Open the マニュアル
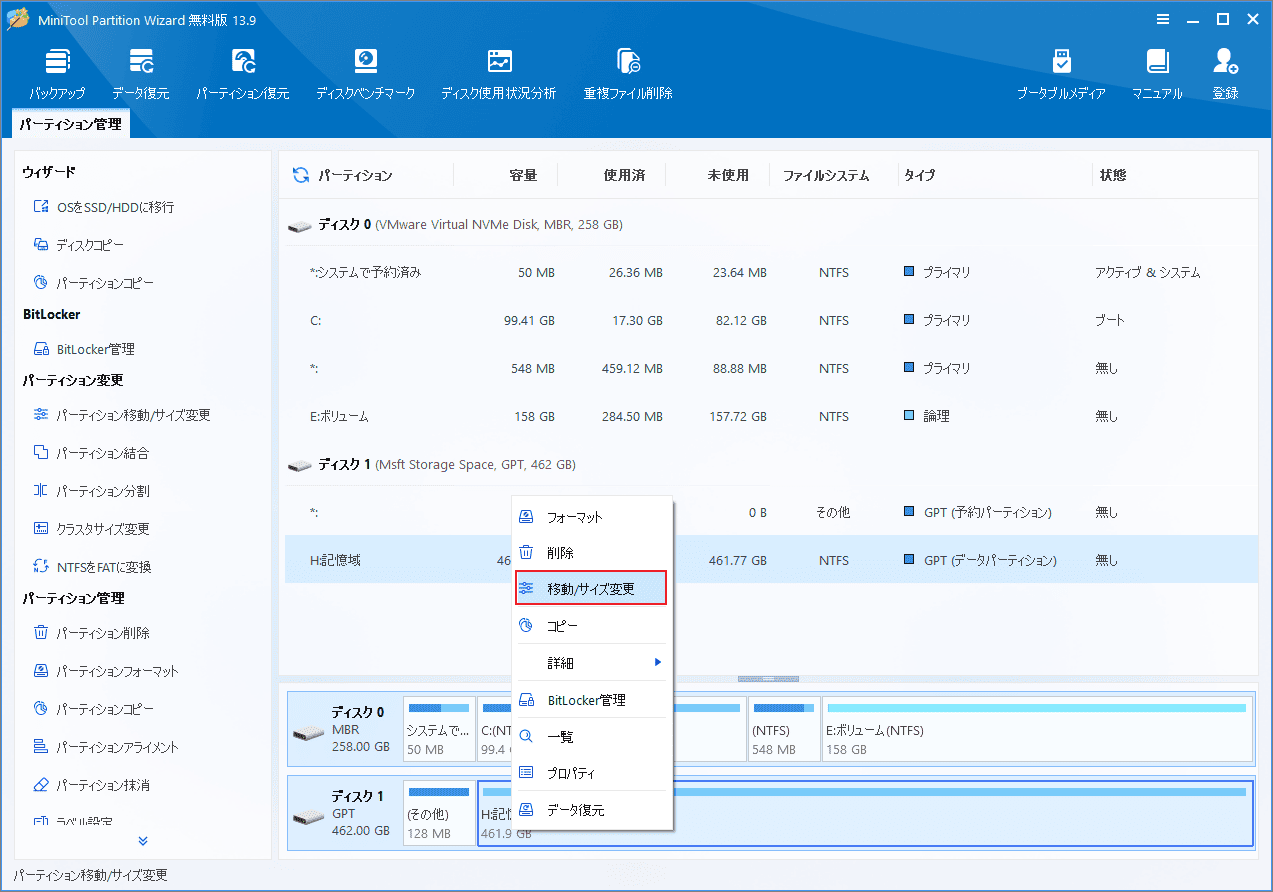The height and width of the screenshot is (892, 1273). point(1157,74)
